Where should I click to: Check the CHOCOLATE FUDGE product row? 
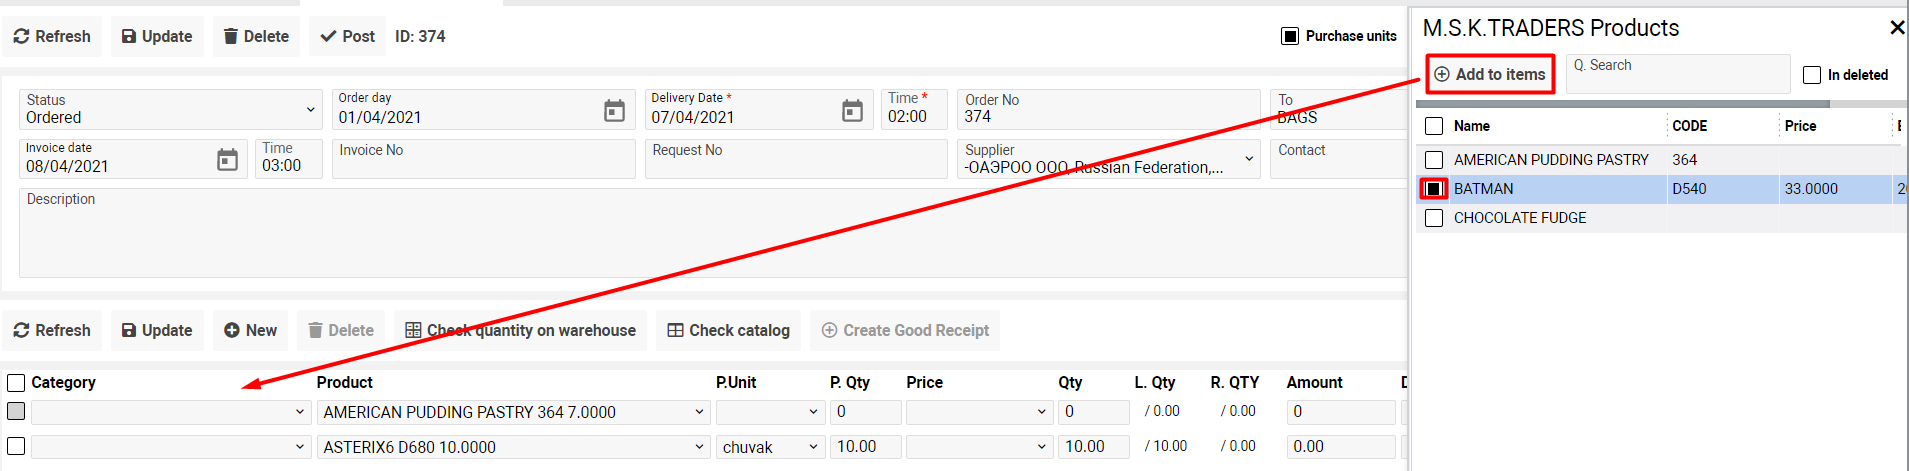tap(1434, 218)
